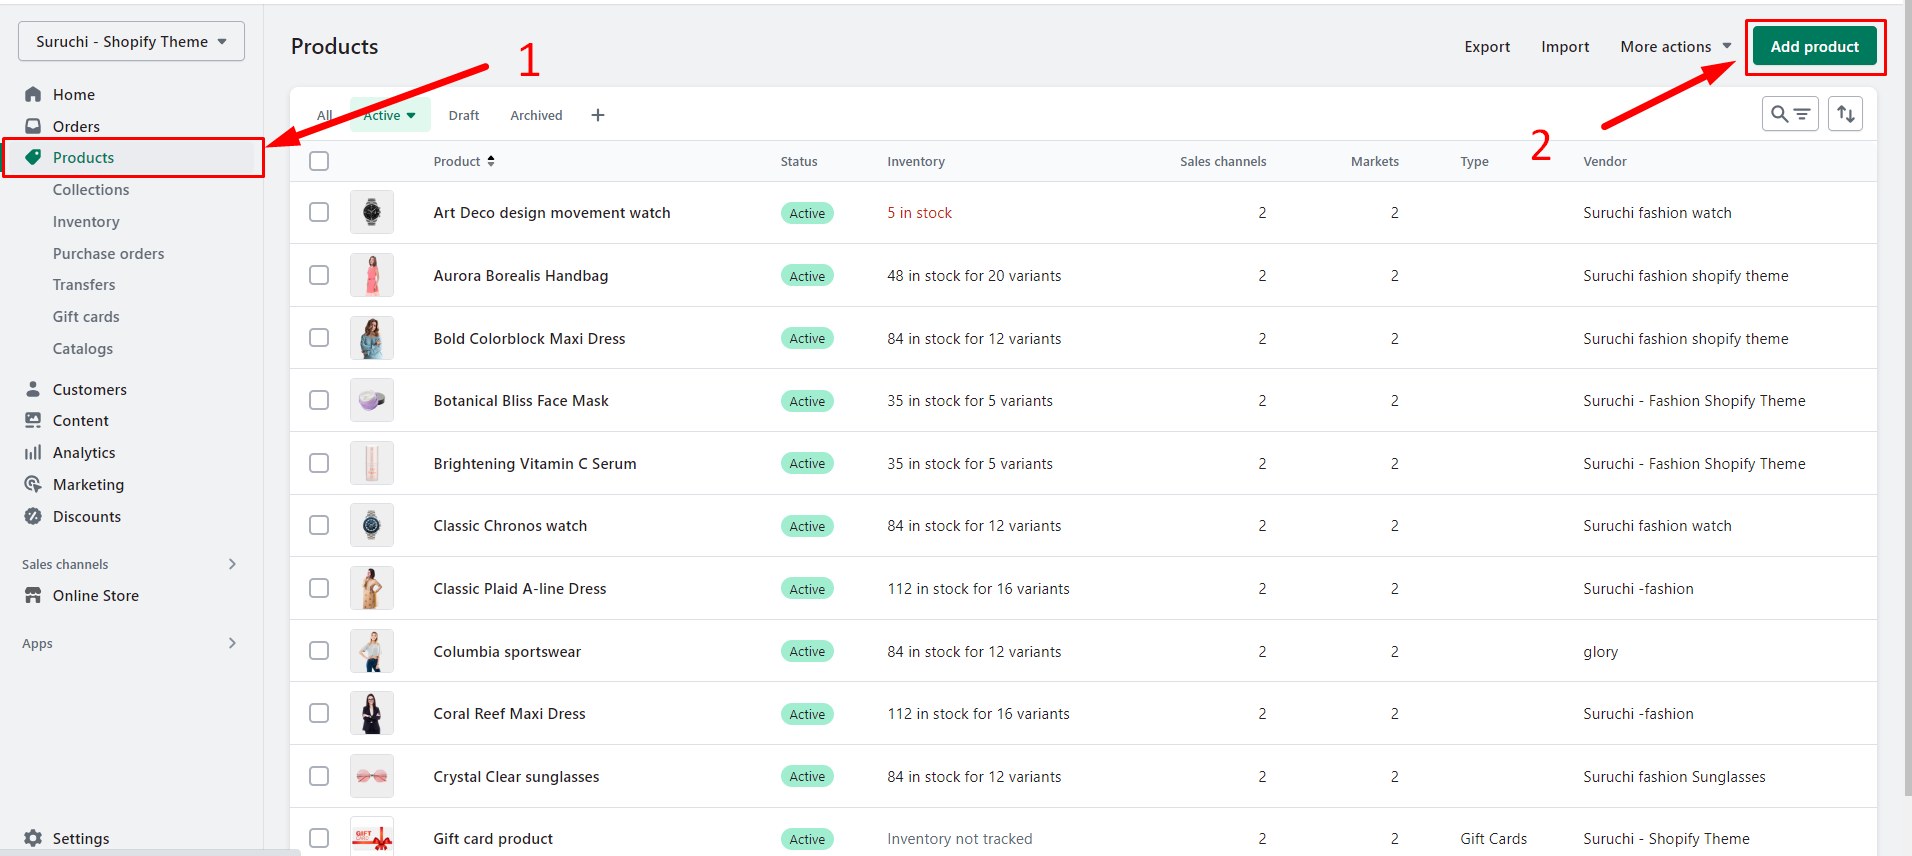Image resolution: width=1912 pixels, height=856 pixels.
Task: Click the Content icon in sidebar
Action: click(x=33, y=420)
